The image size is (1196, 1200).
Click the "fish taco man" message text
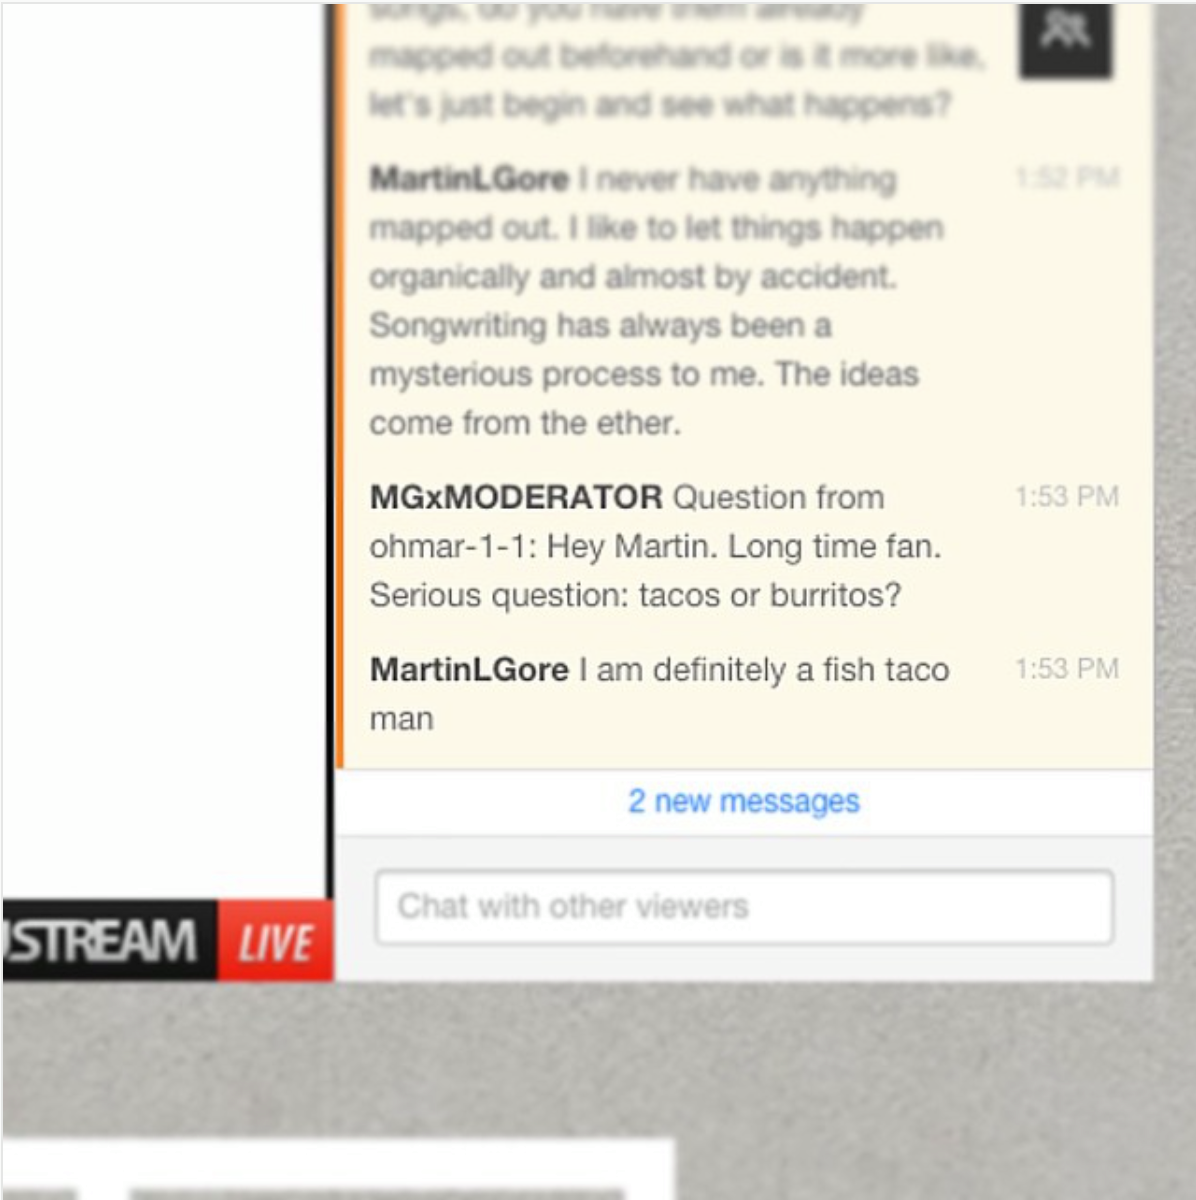pos(660,694)
